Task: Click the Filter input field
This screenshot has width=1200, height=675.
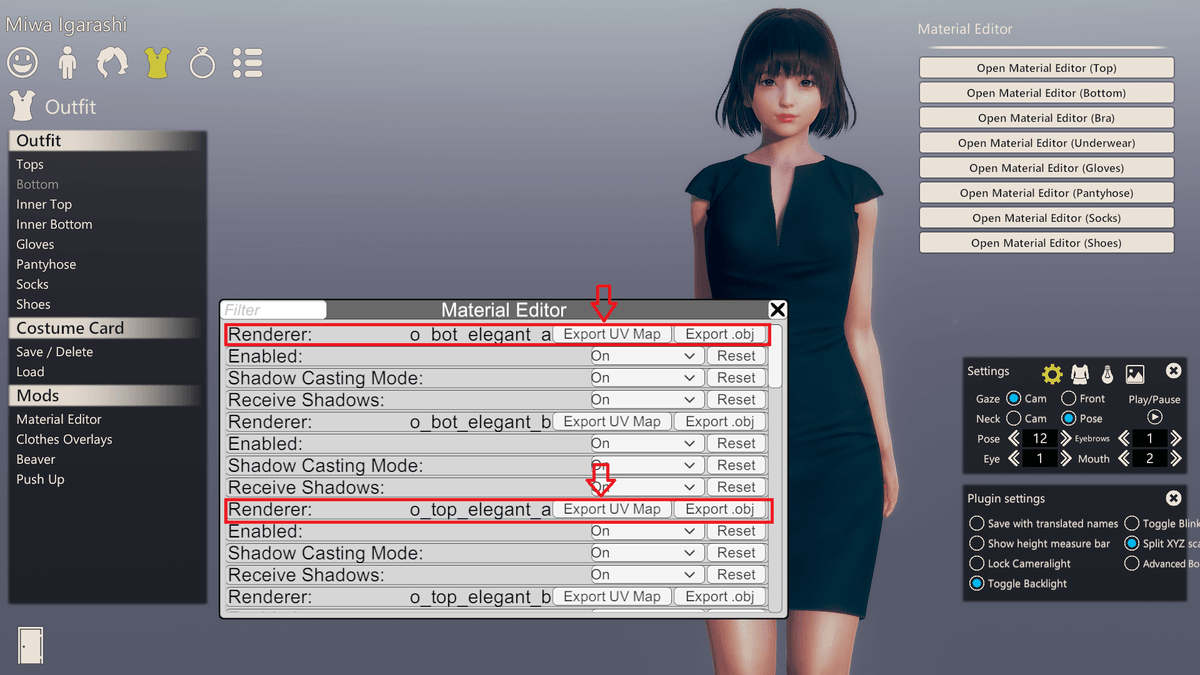Action: click(x=274, y=311)
